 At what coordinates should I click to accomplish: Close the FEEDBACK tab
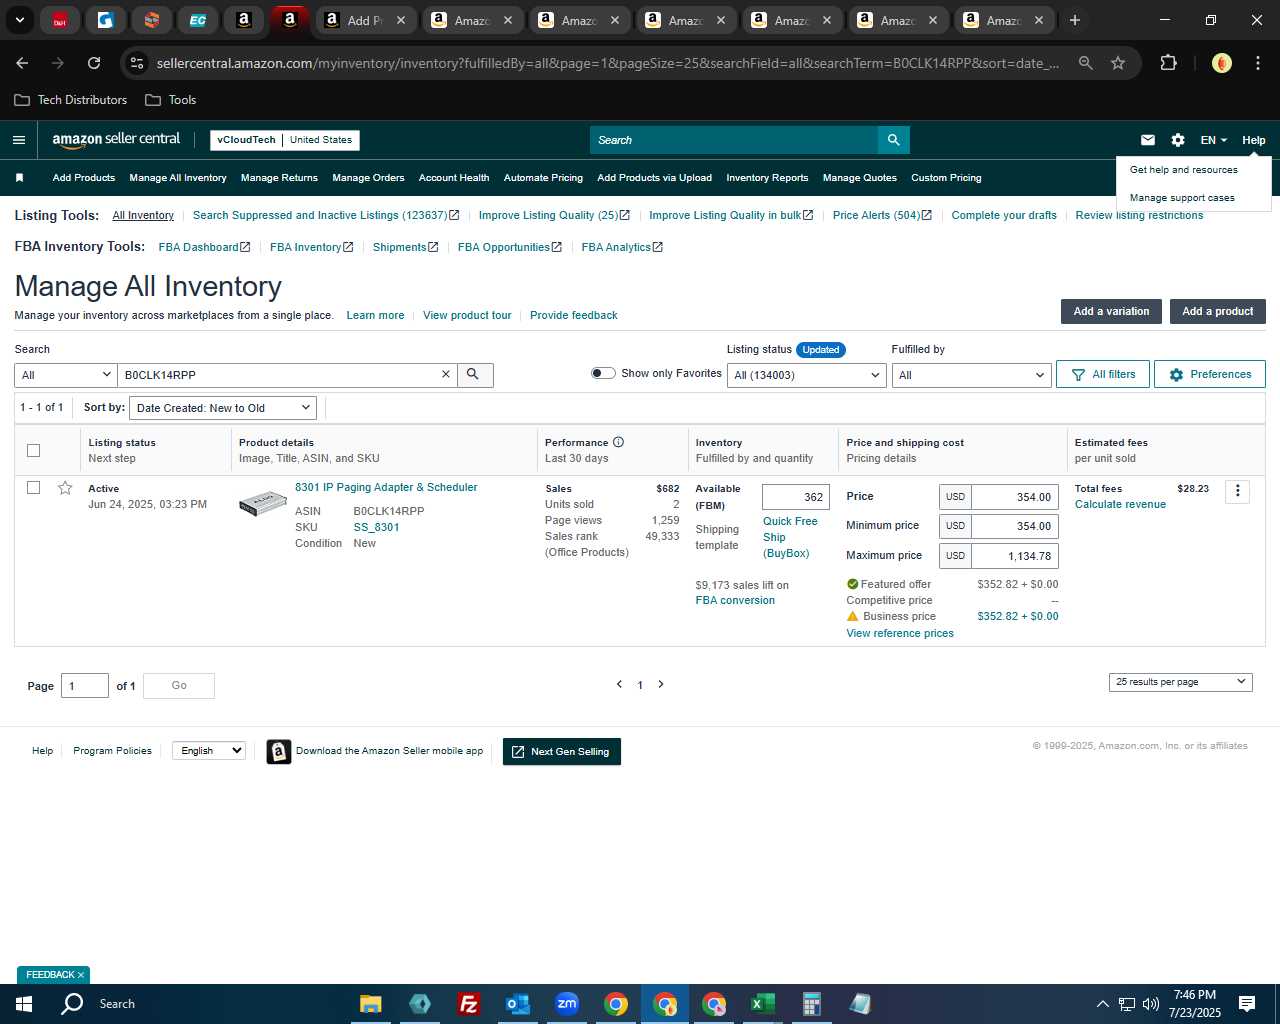point(81,974)
